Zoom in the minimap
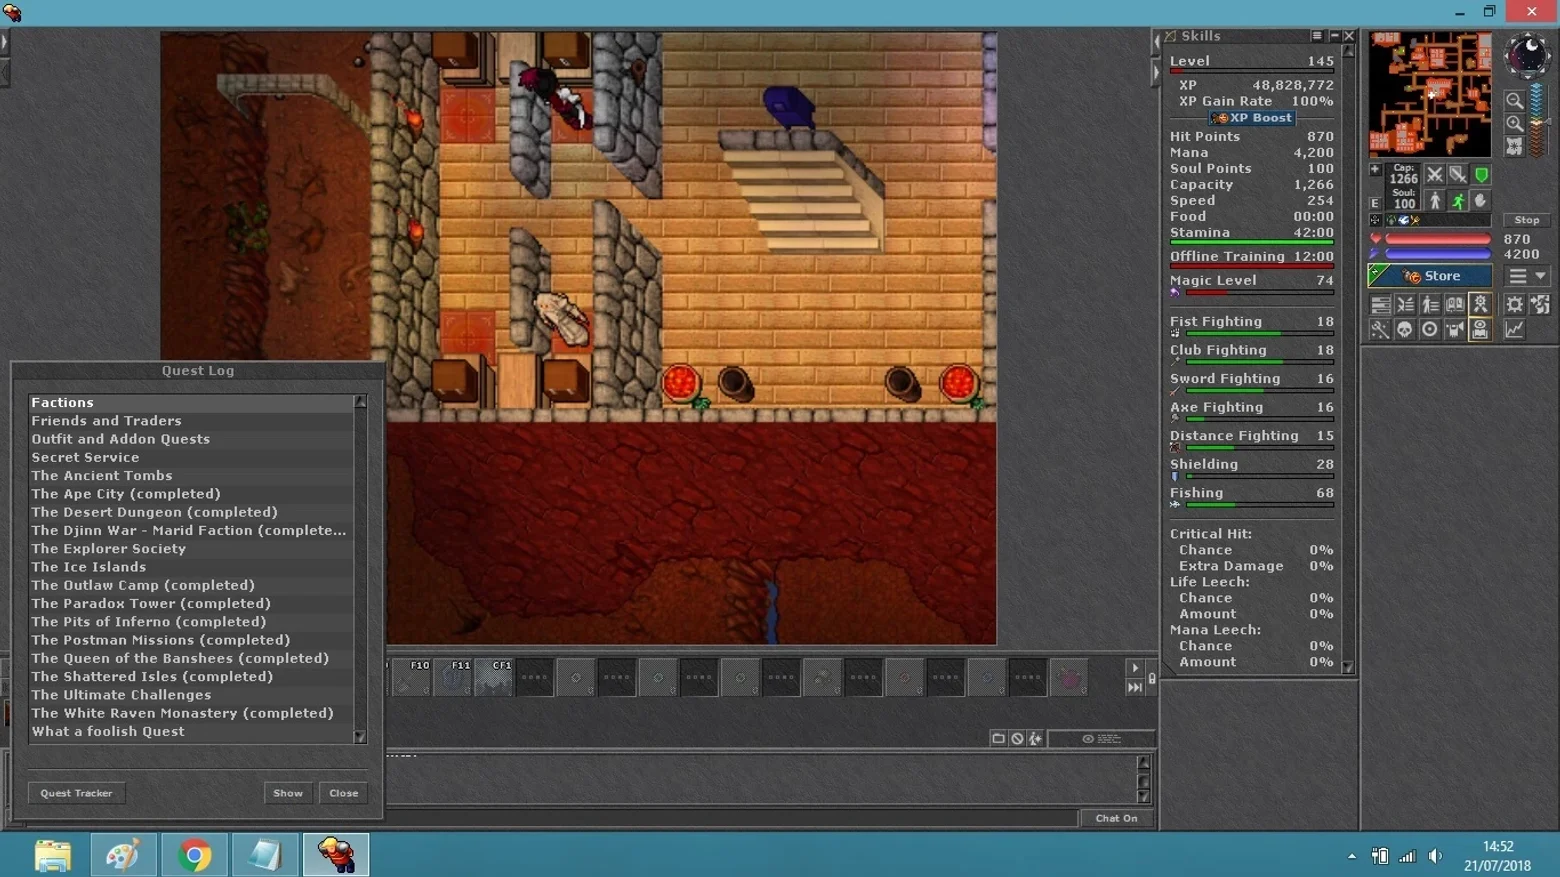The width and height of the screenshot is (1560, 877). click(x=1515, y=124)
